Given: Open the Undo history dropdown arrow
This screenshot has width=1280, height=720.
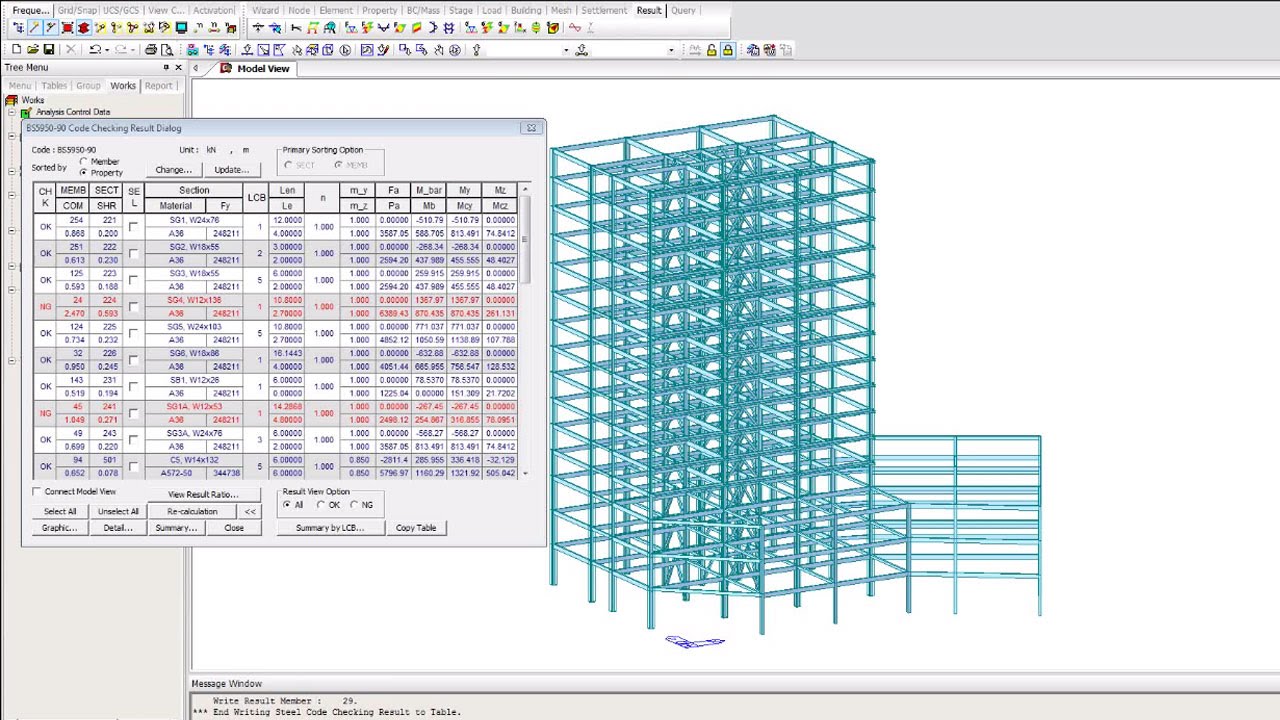Looking at the screenshot, I should (107, 50).
